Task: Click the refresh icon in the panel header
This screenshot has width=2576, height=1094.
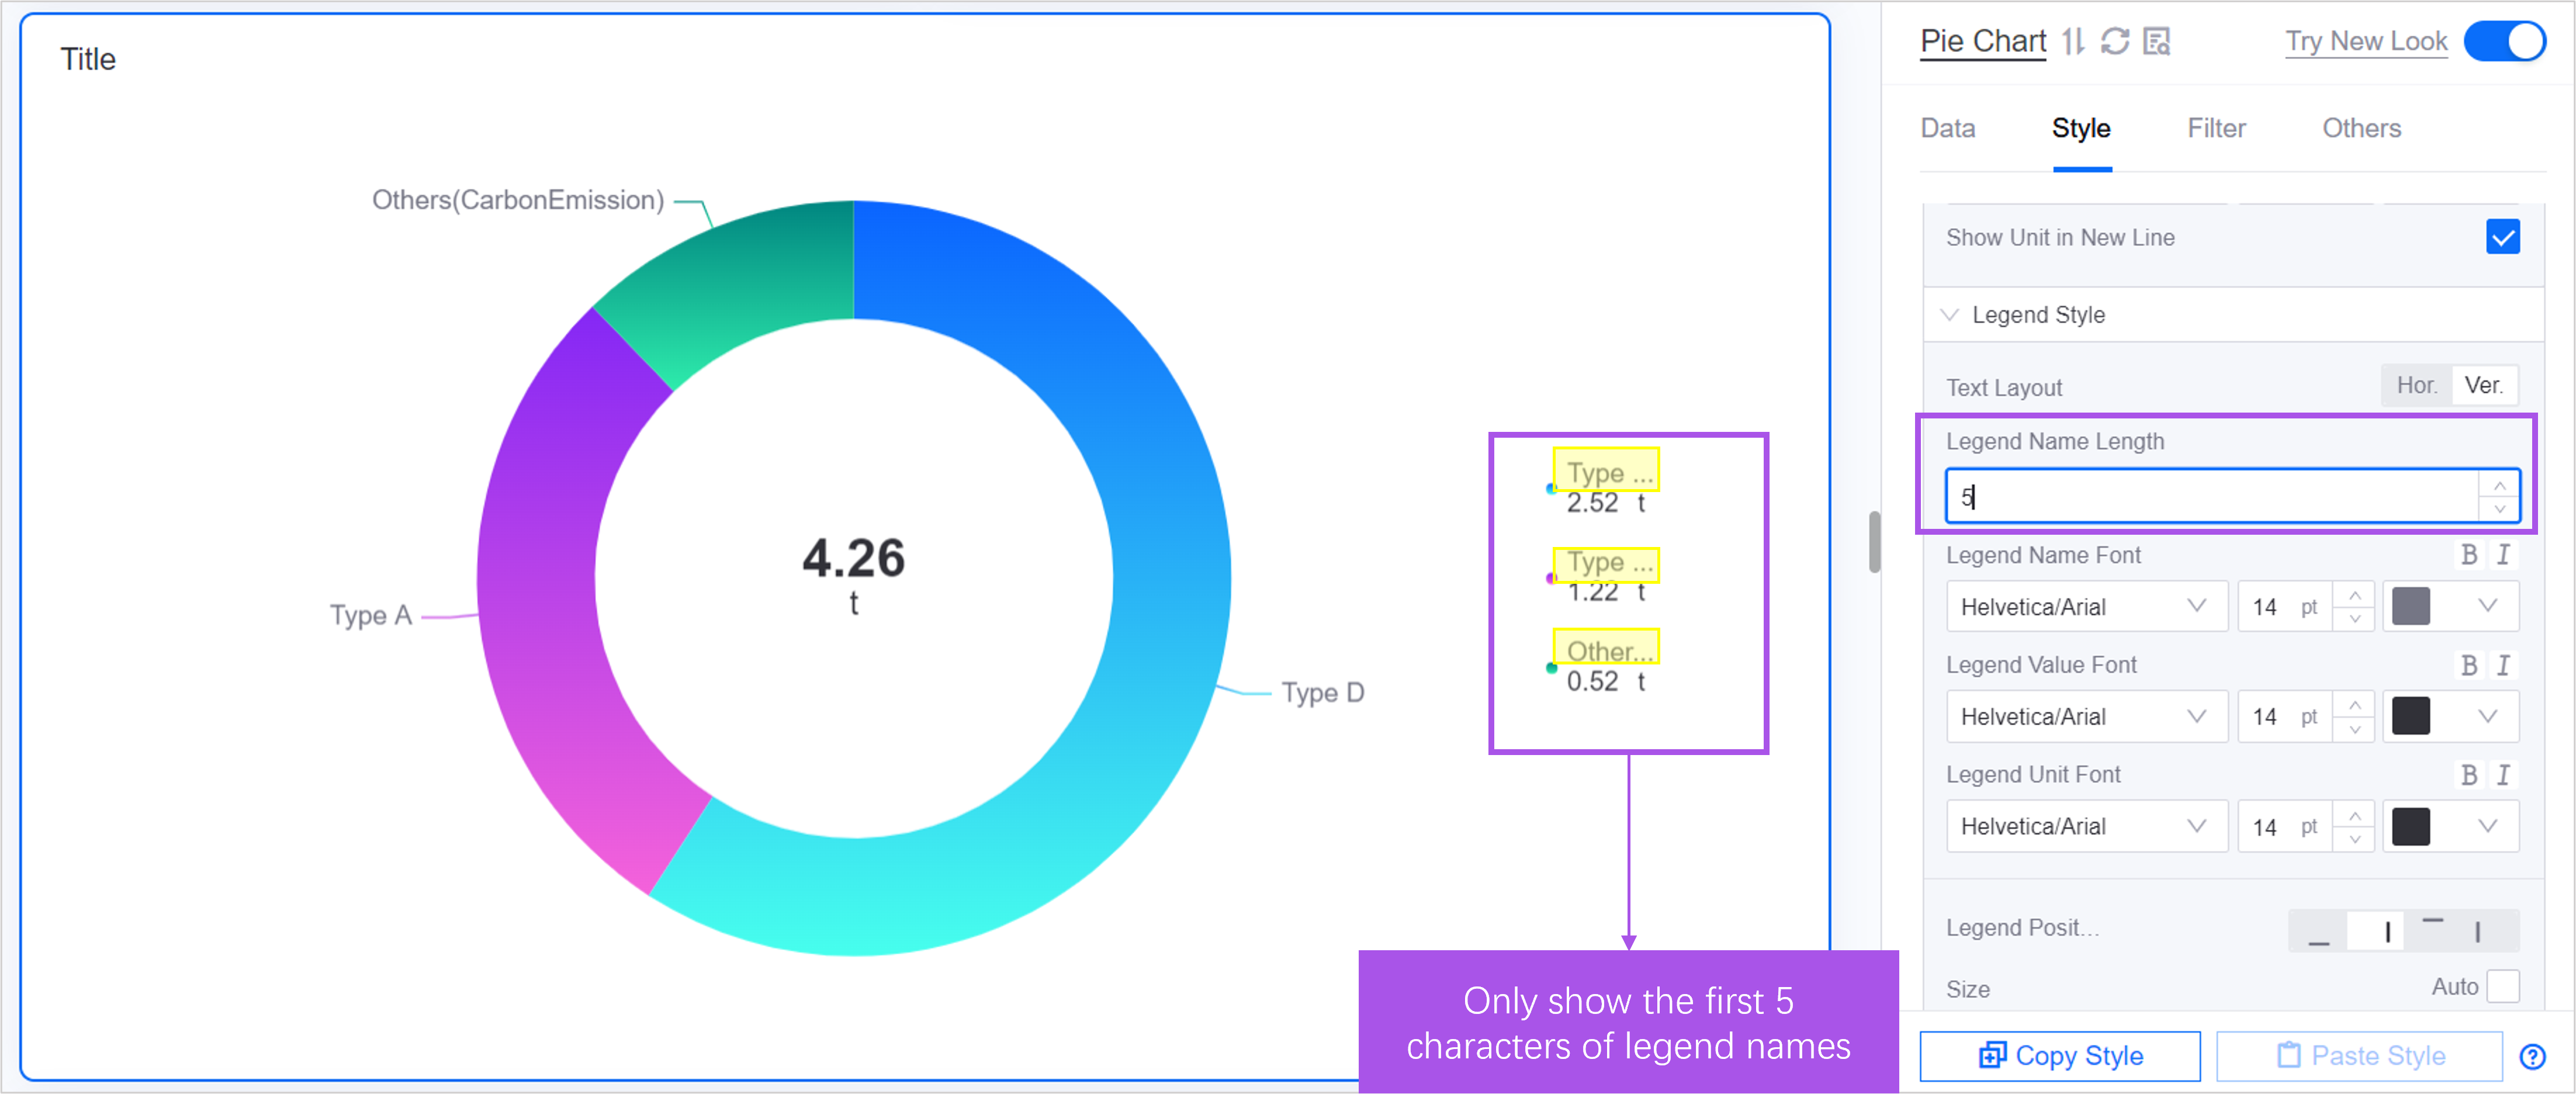Action: click(x=2115, y=41)
